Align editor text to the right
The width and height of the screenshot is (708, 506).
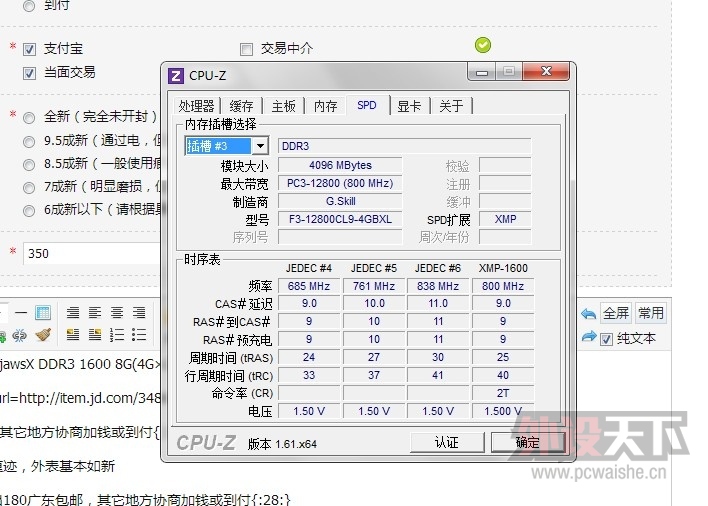pyautogui.click(x=139, y=312)
